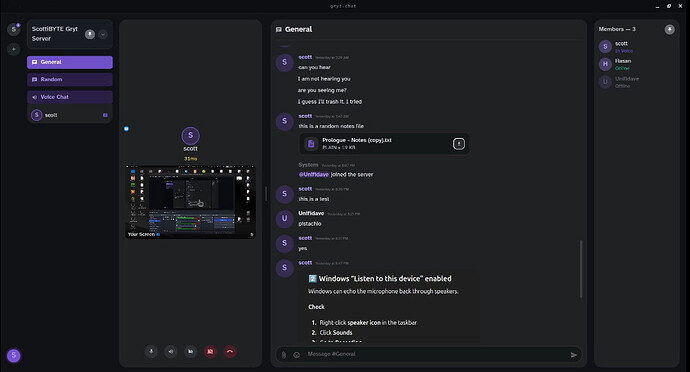
Task: Open scott in the Members list
Action: [x=636, y=47]
